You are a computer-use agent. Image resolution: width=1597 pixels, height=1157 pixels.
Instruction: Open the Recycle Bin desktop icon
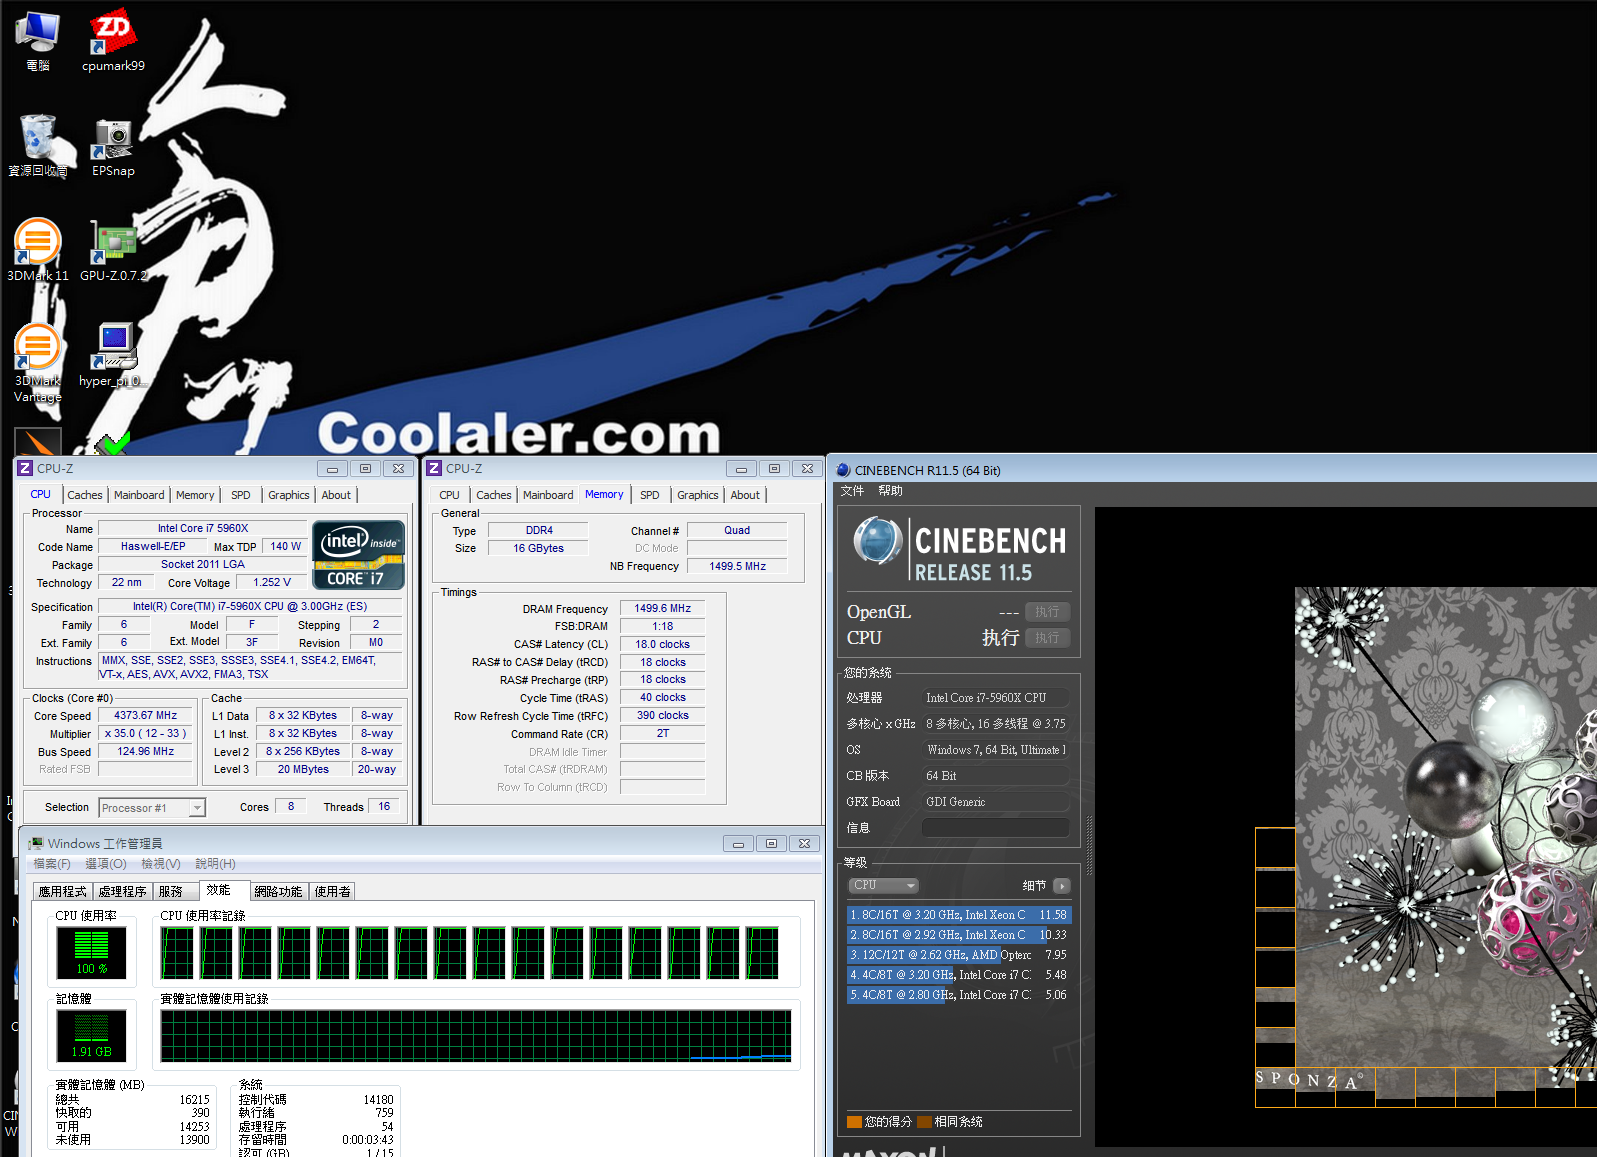38,146
